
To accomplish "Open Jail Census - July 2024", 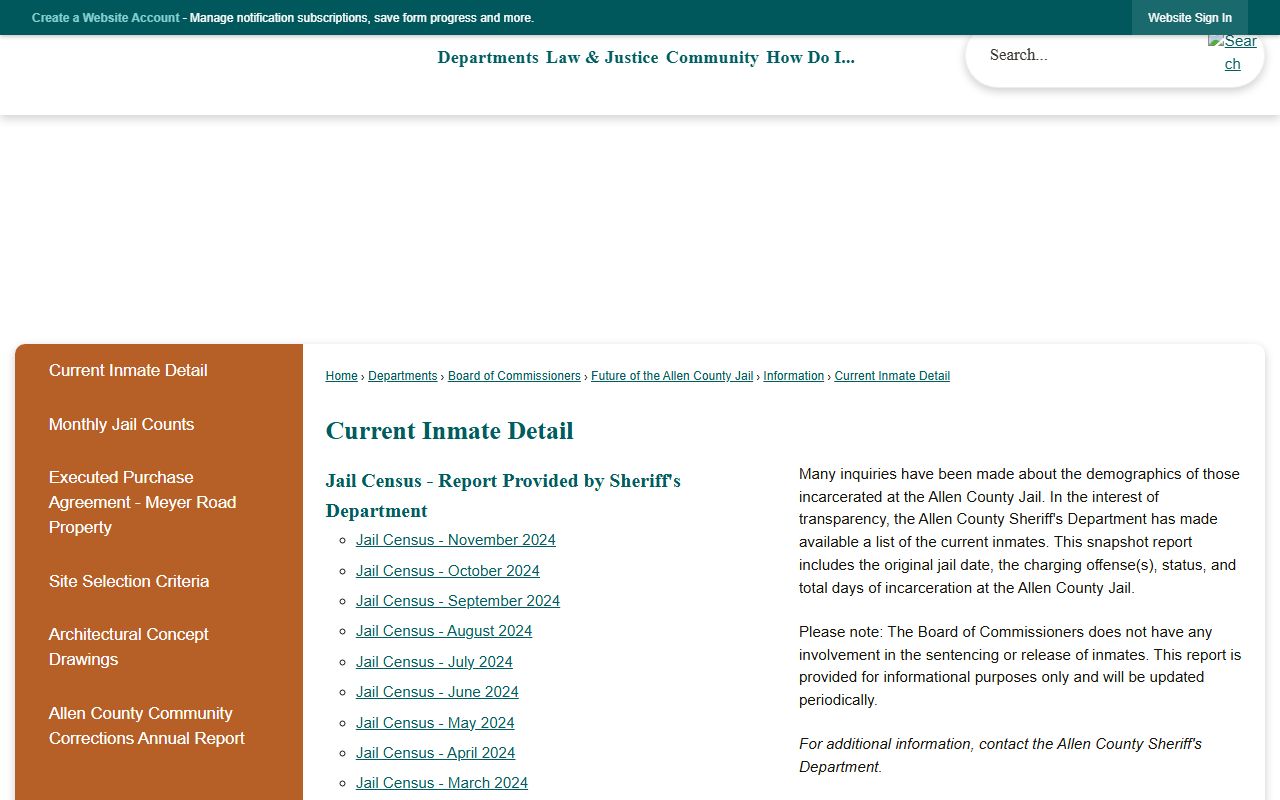I will pos(434,662).
